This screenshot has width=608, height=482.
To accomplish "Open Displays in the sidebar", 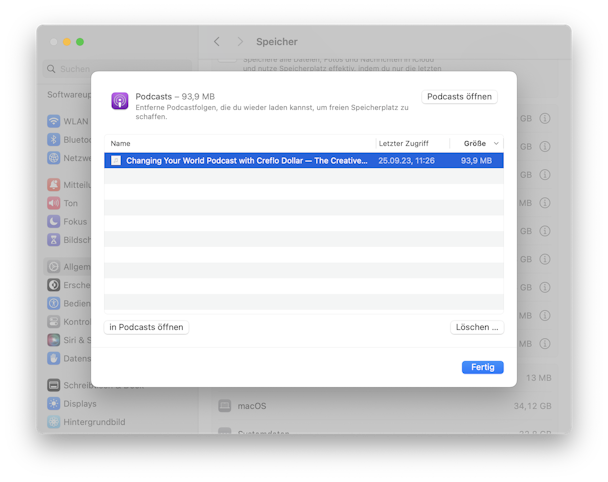I will tap(72, 404).
